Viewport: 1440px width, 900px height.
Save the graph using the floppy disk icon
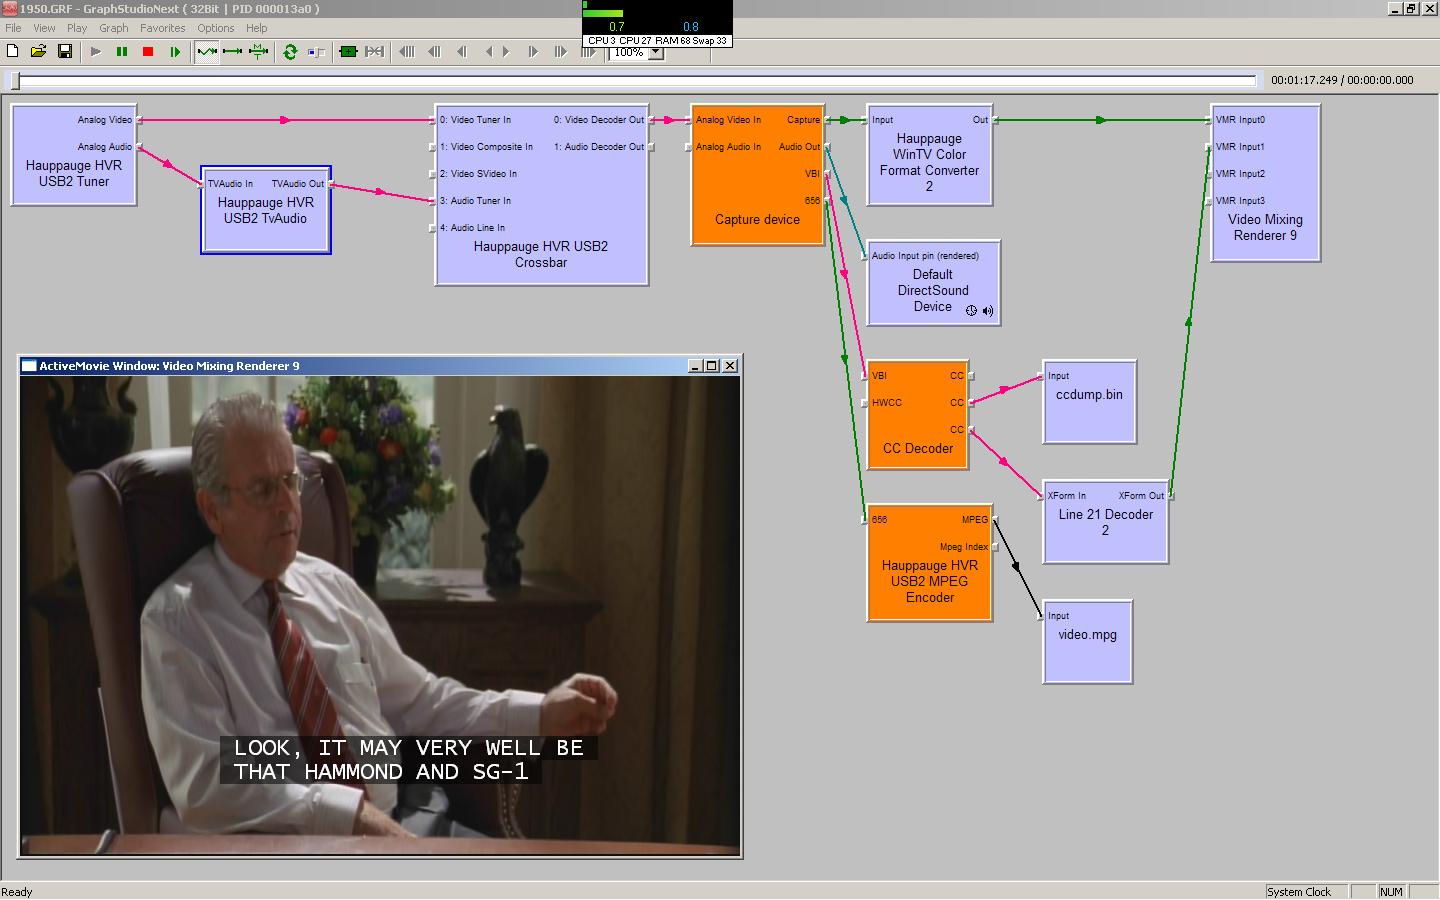click(65, 51)
